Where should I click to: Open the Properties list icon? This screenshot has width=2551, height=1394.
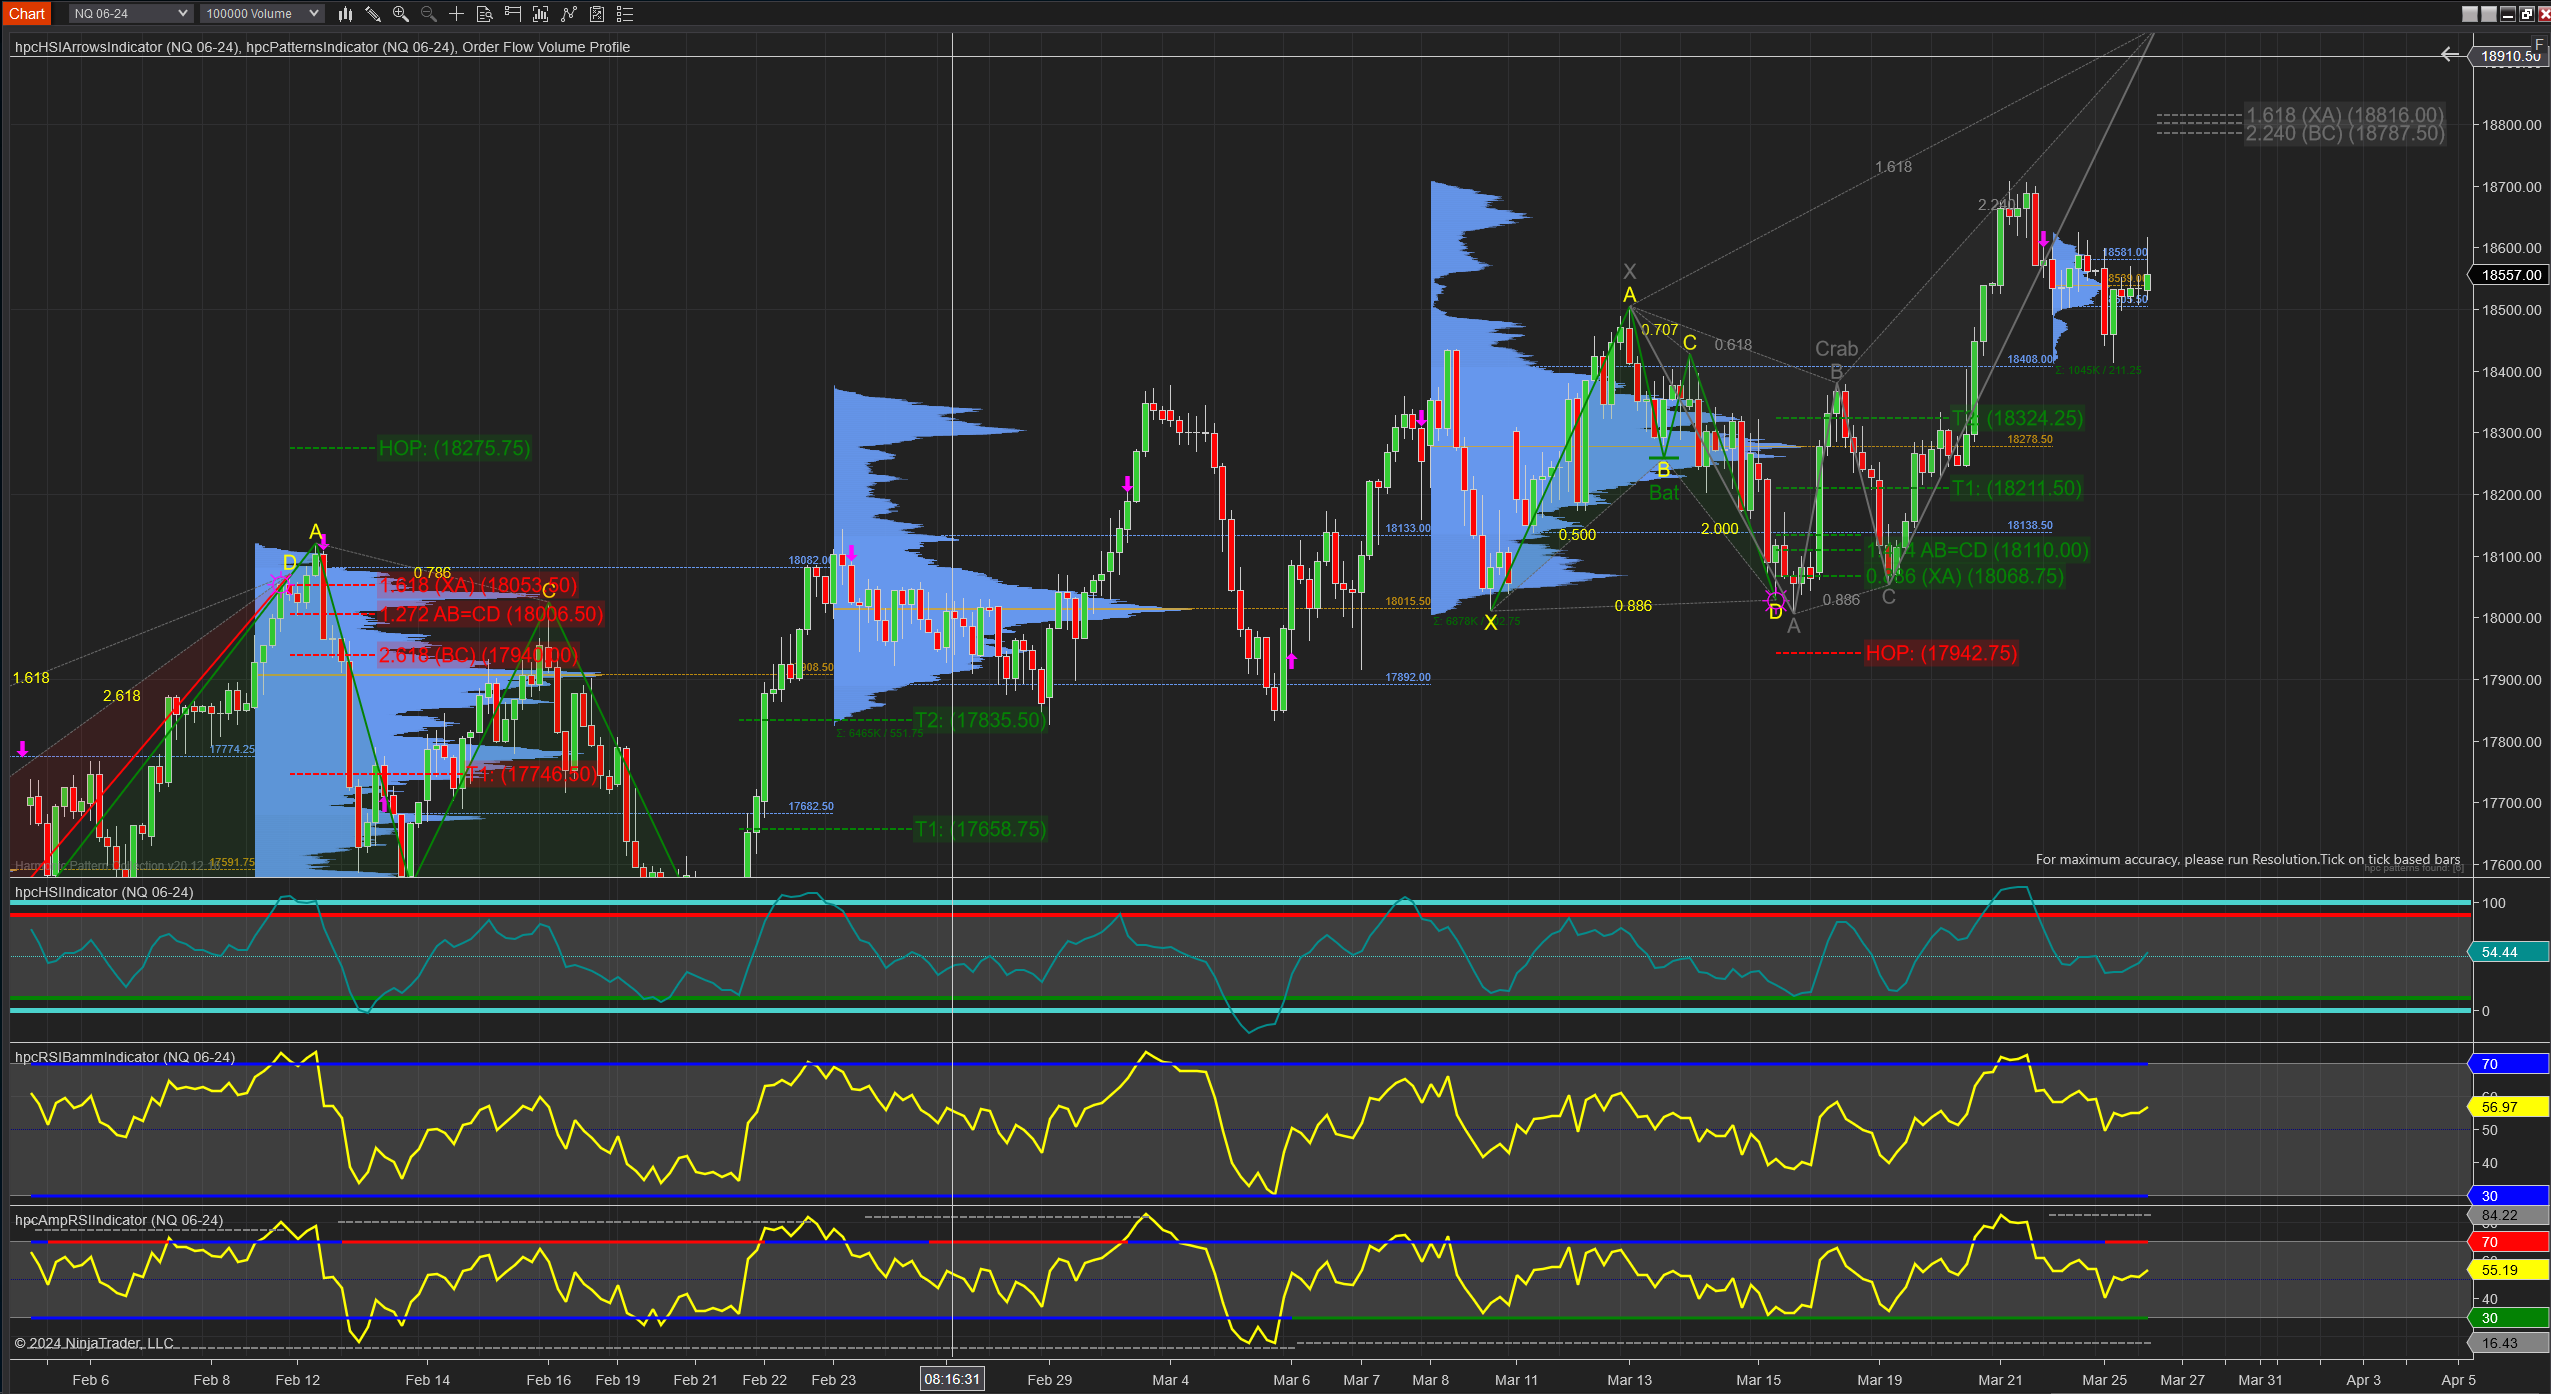pos(625,13)
